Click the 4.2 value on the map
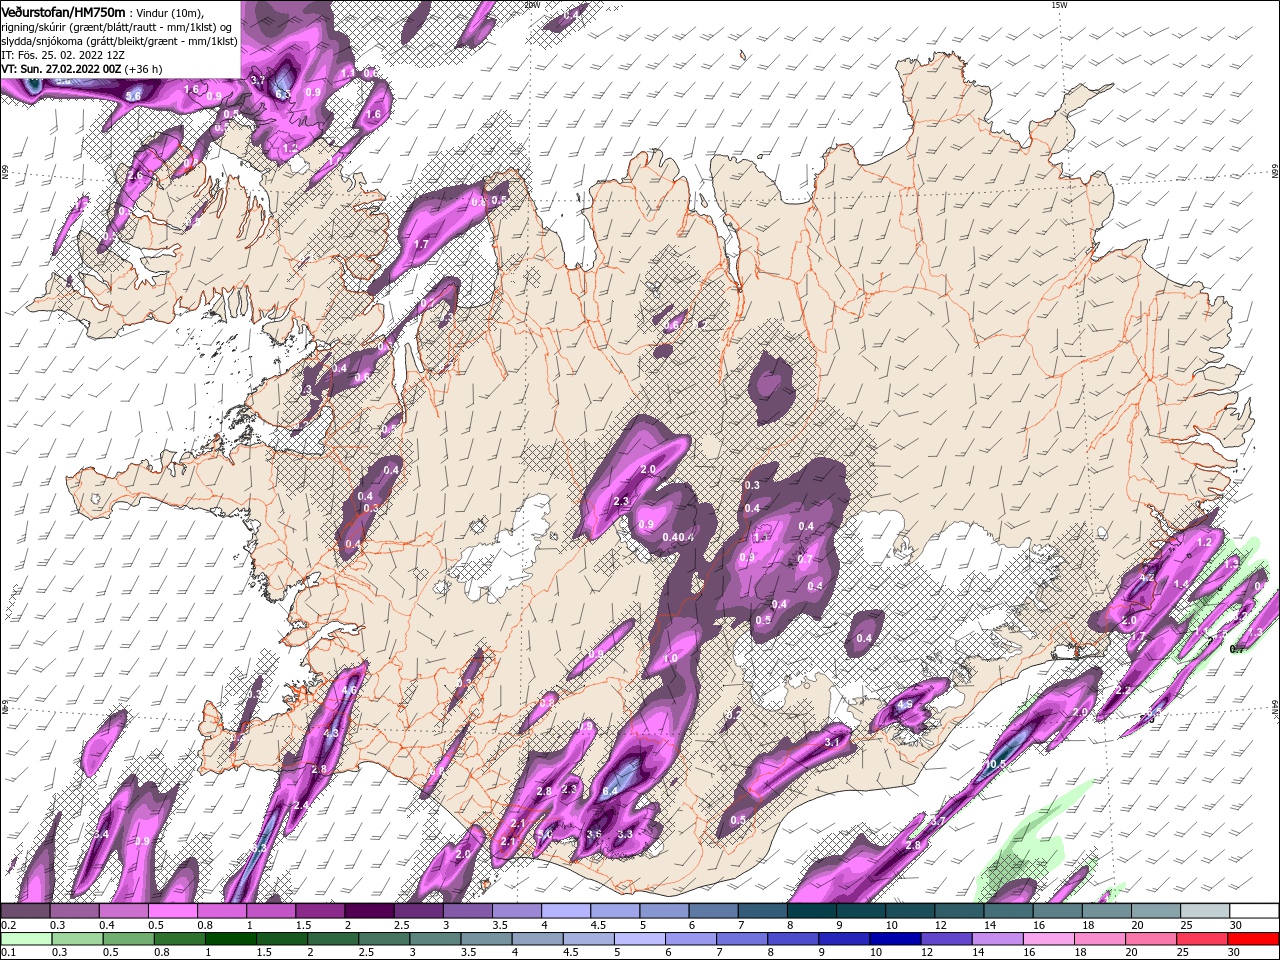 pyautogui.click(x=1147, y=577)
